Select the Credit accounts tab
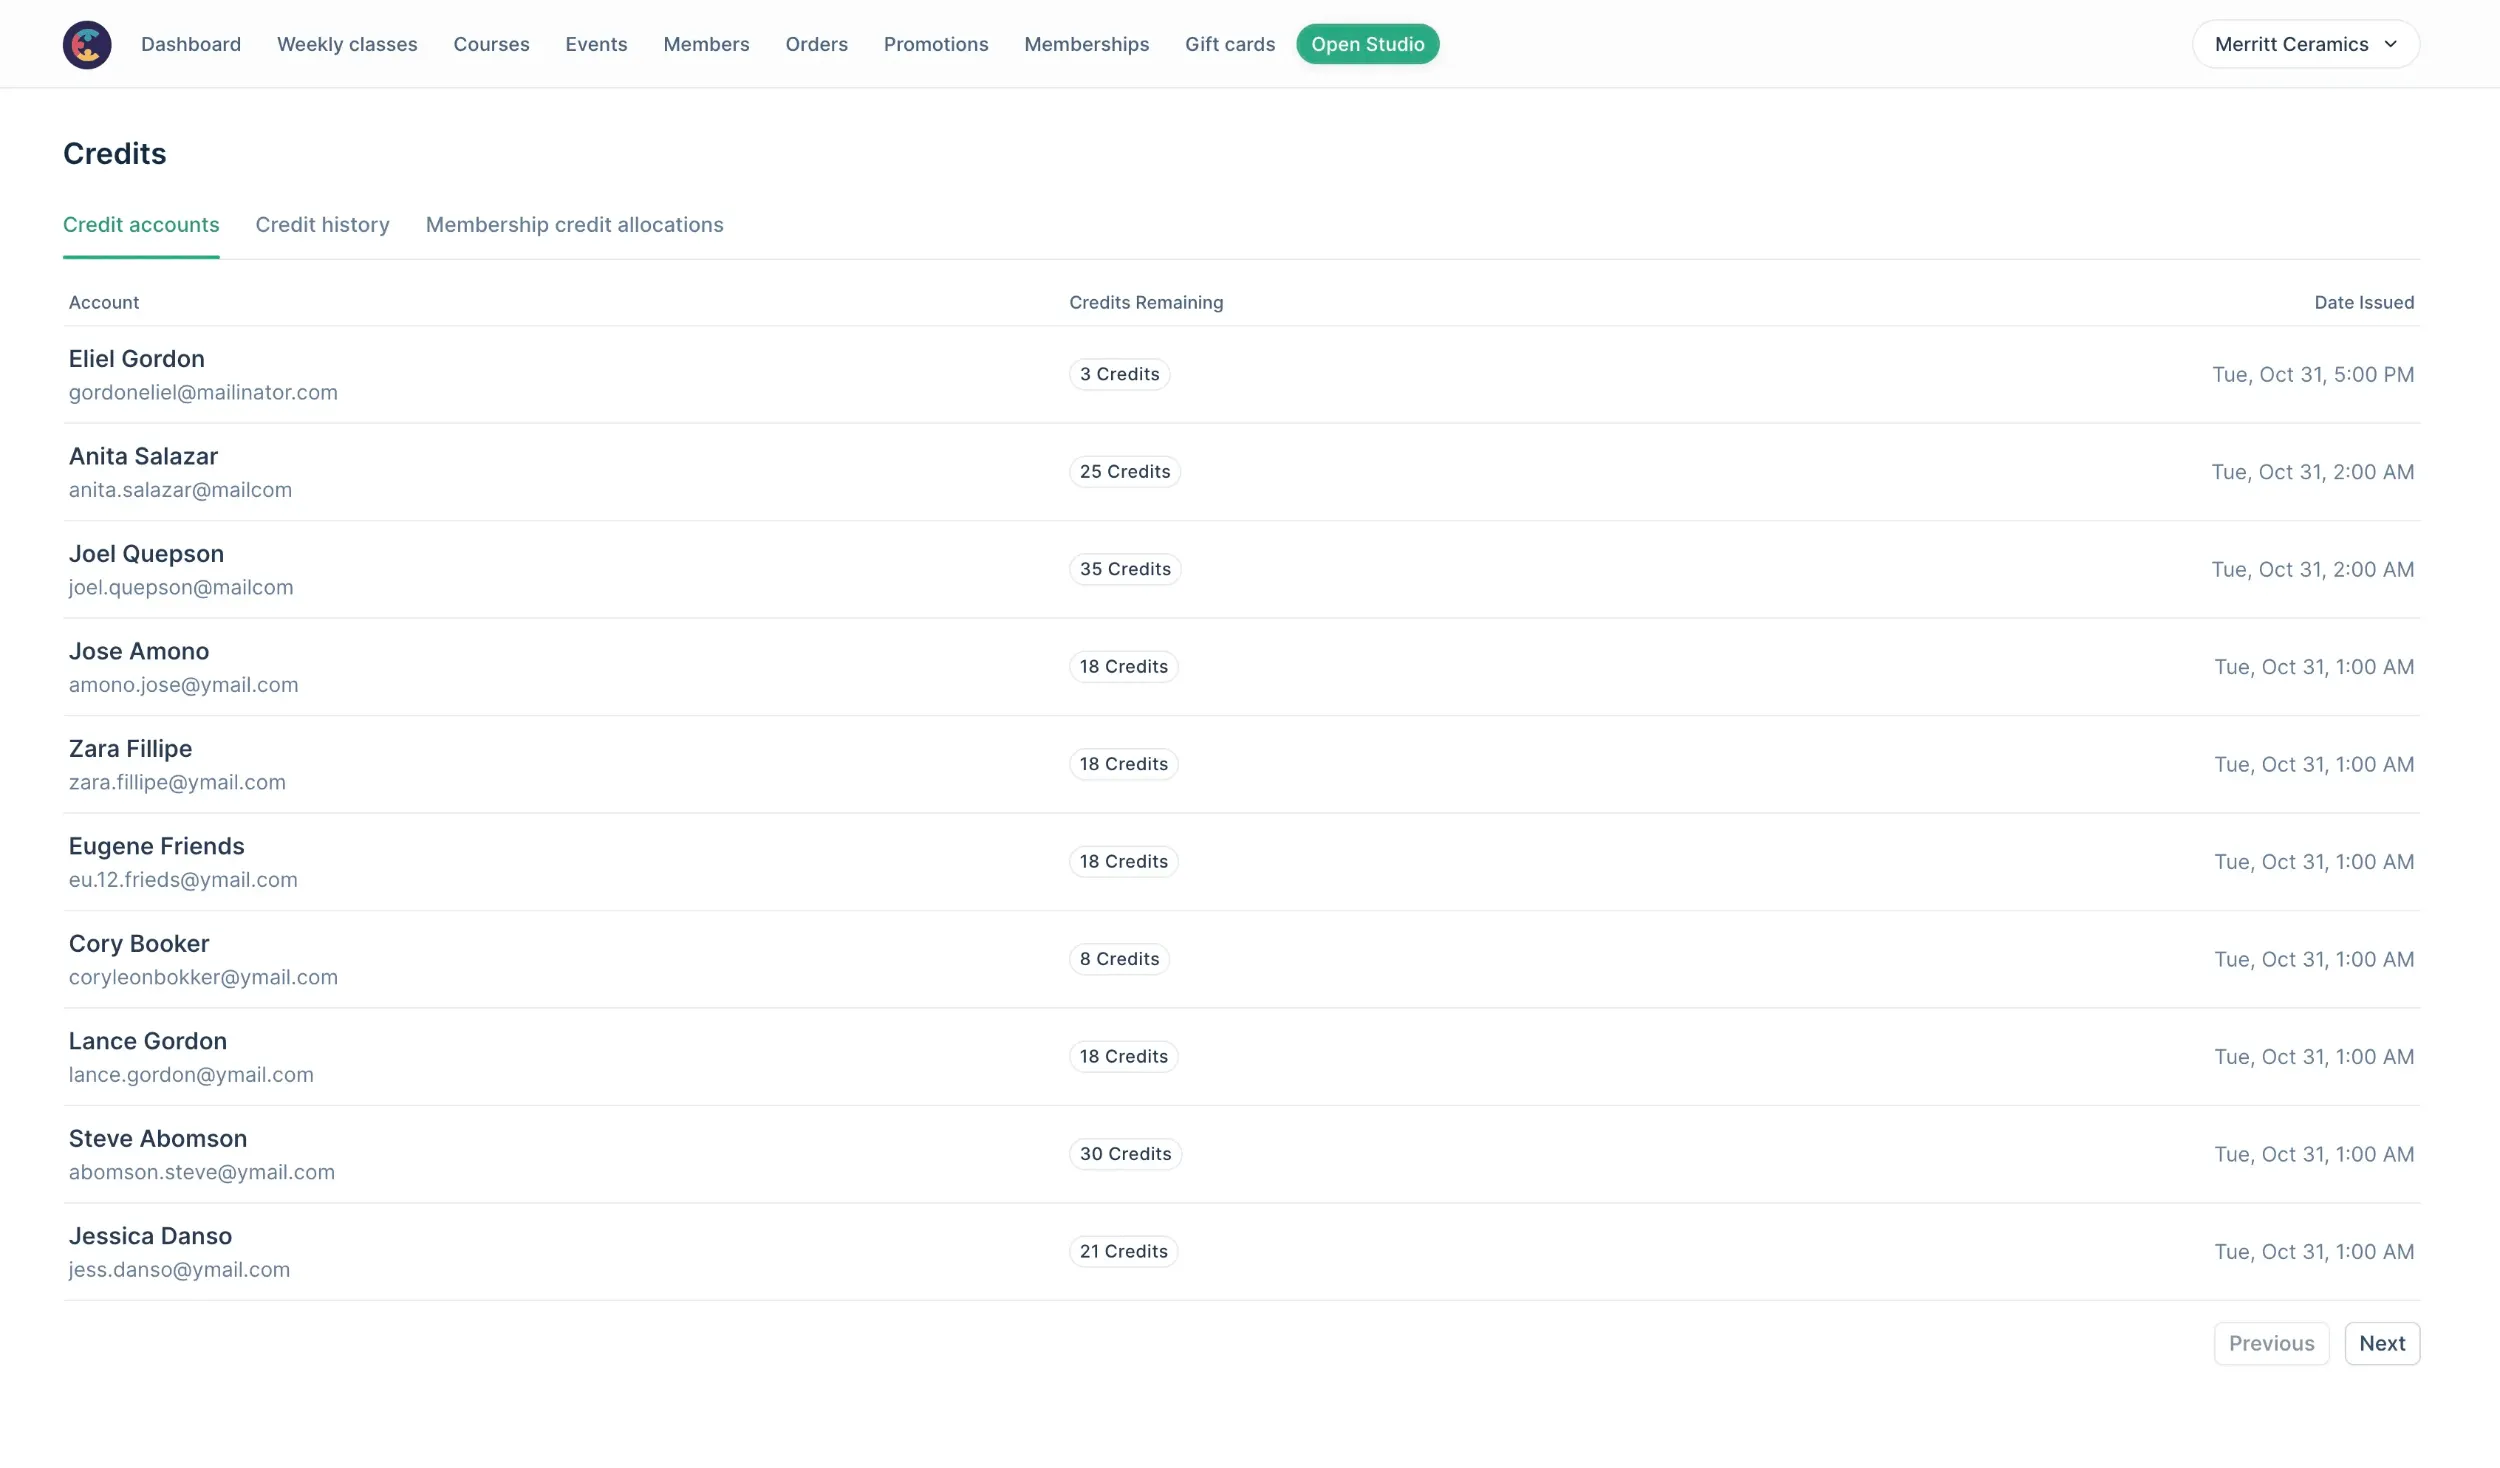The height and width of the screenshot is (1468, 2500). (141, 225)
